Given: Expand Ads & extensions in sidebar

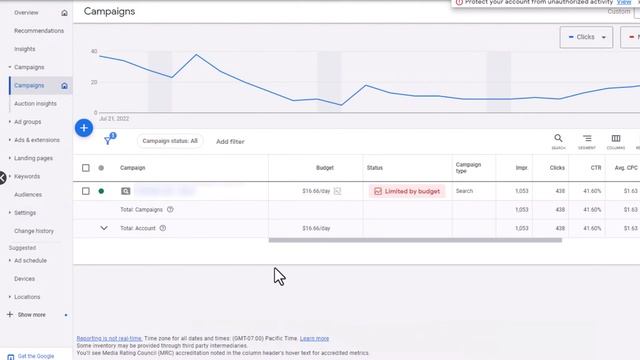Looking at the screenshot, I should pyautogui.click(x=10, y=140).
